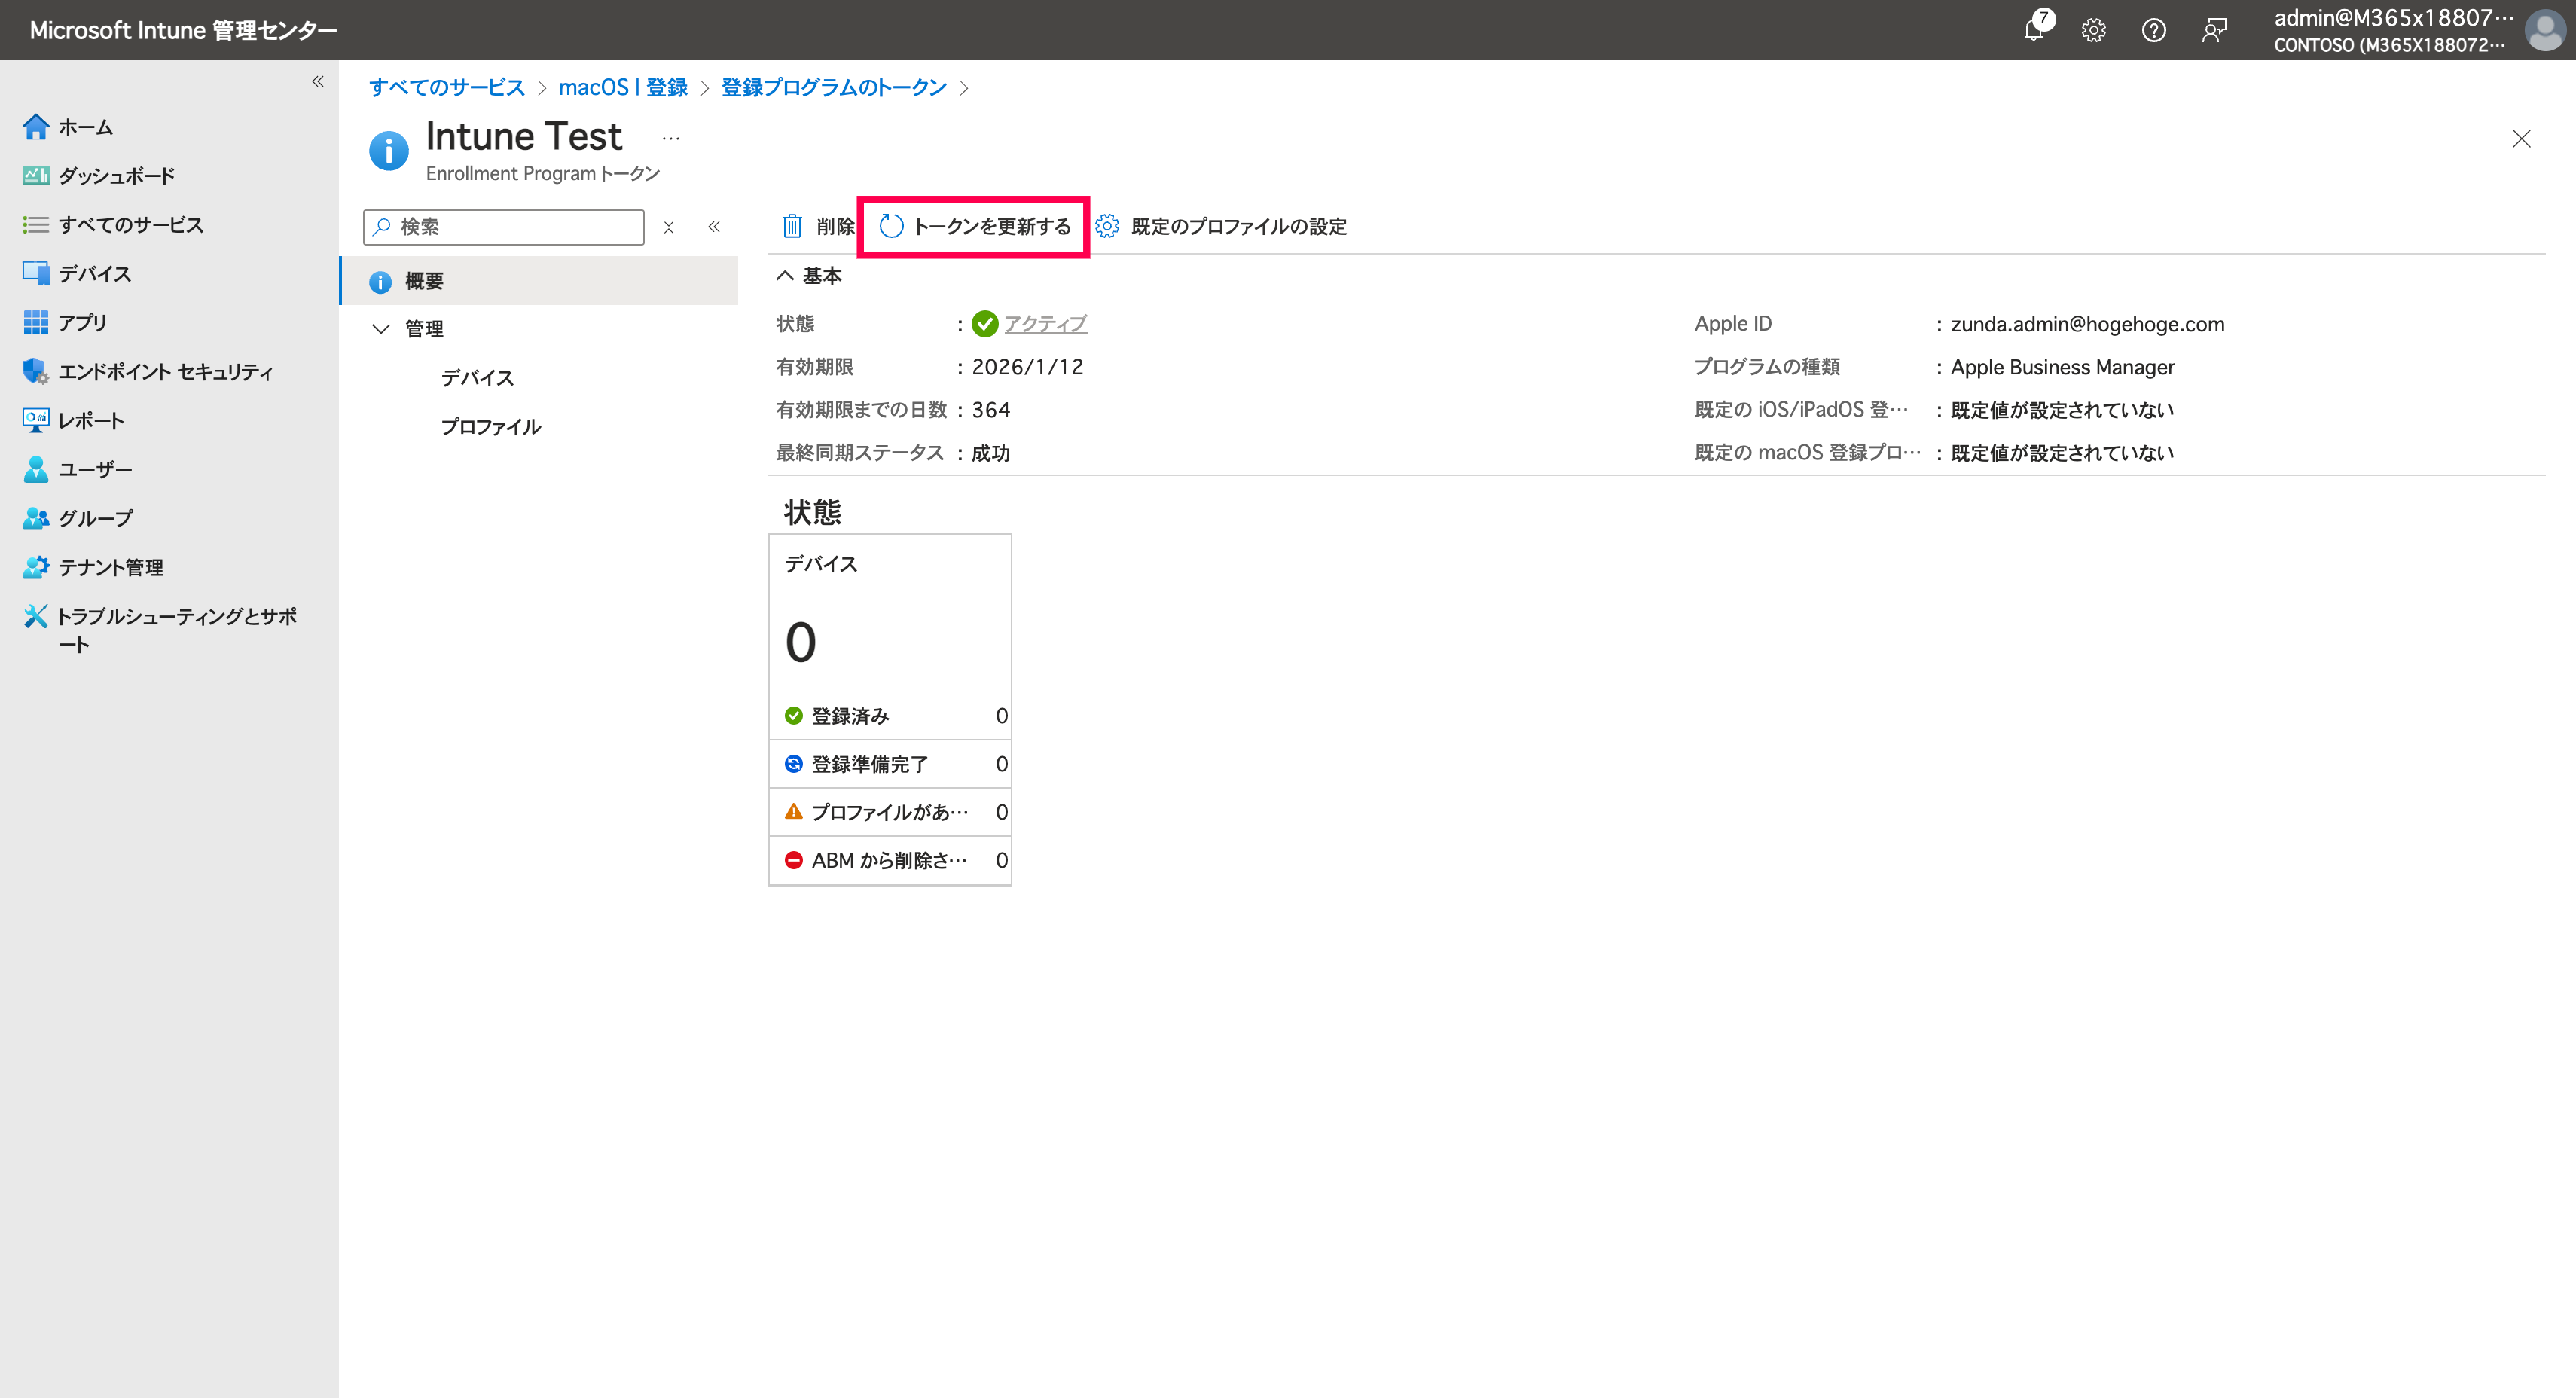Open レポート in sidebar
The width and height of the screenshot is (2576, 1398).
pos(73,421)
